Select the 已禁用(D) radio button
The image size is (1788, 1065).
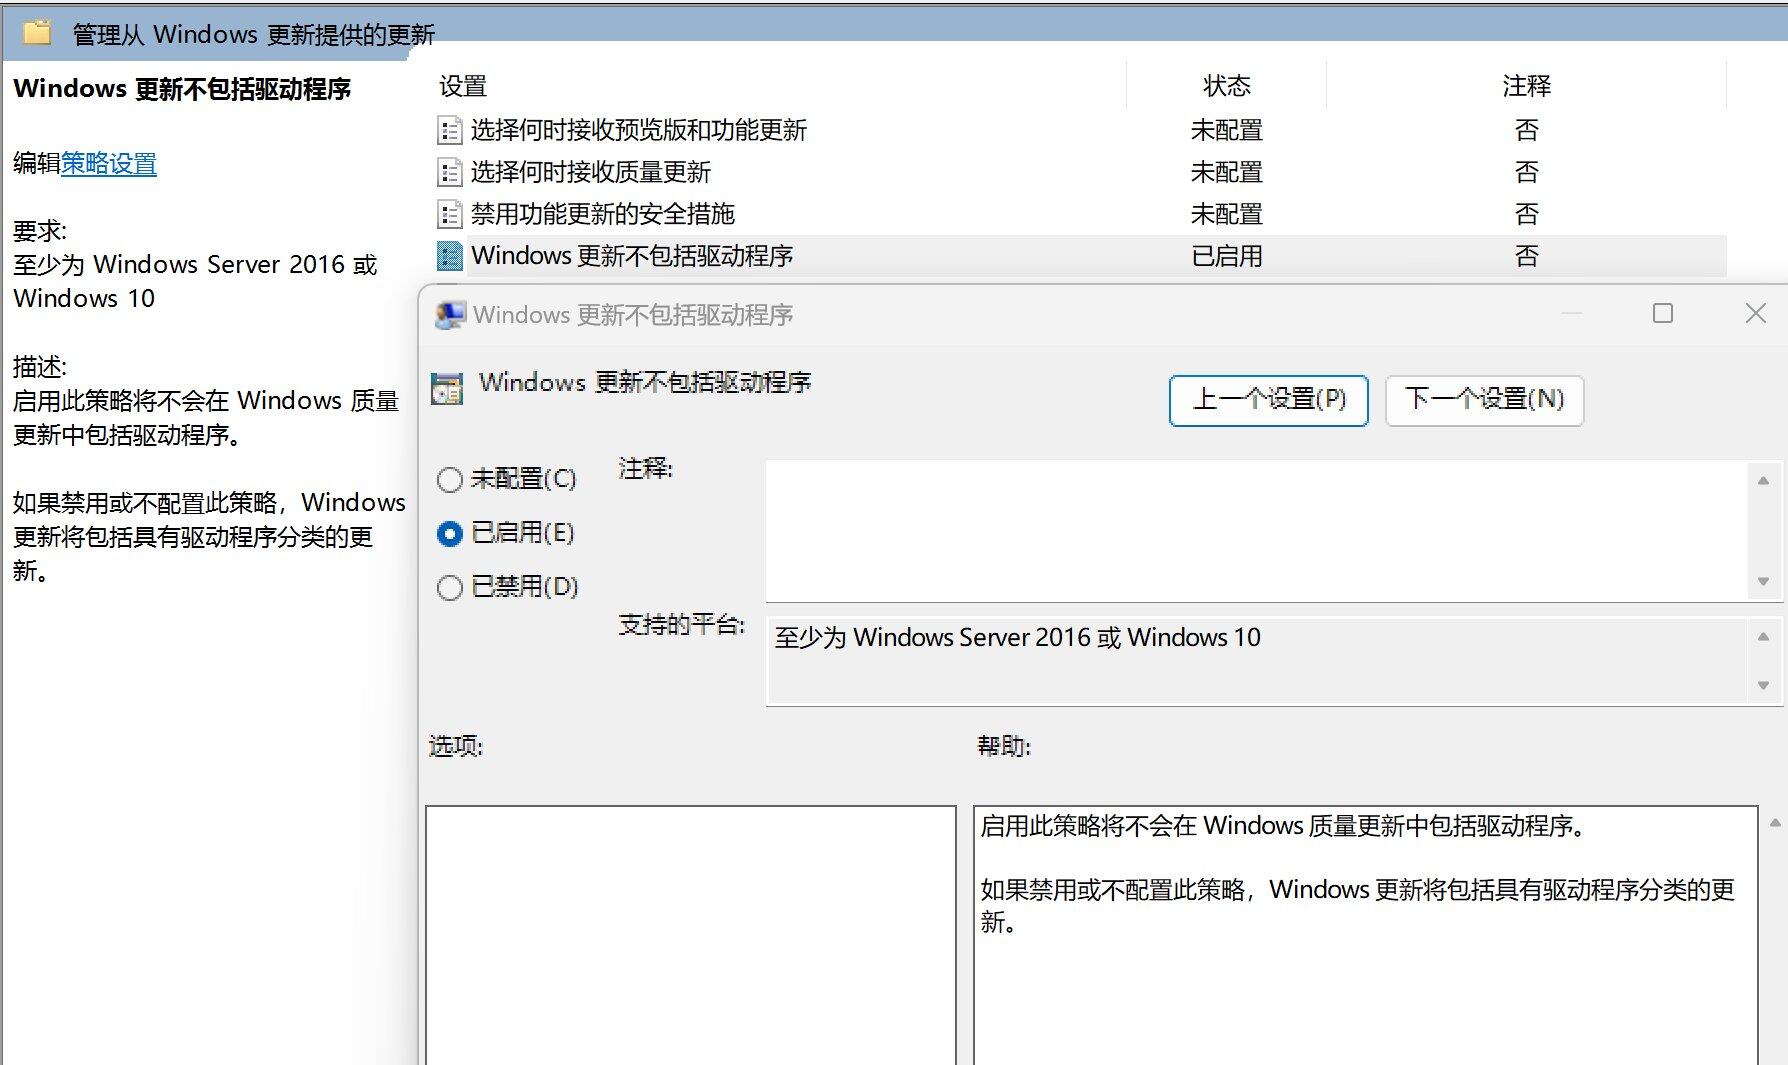pos(450,587)
